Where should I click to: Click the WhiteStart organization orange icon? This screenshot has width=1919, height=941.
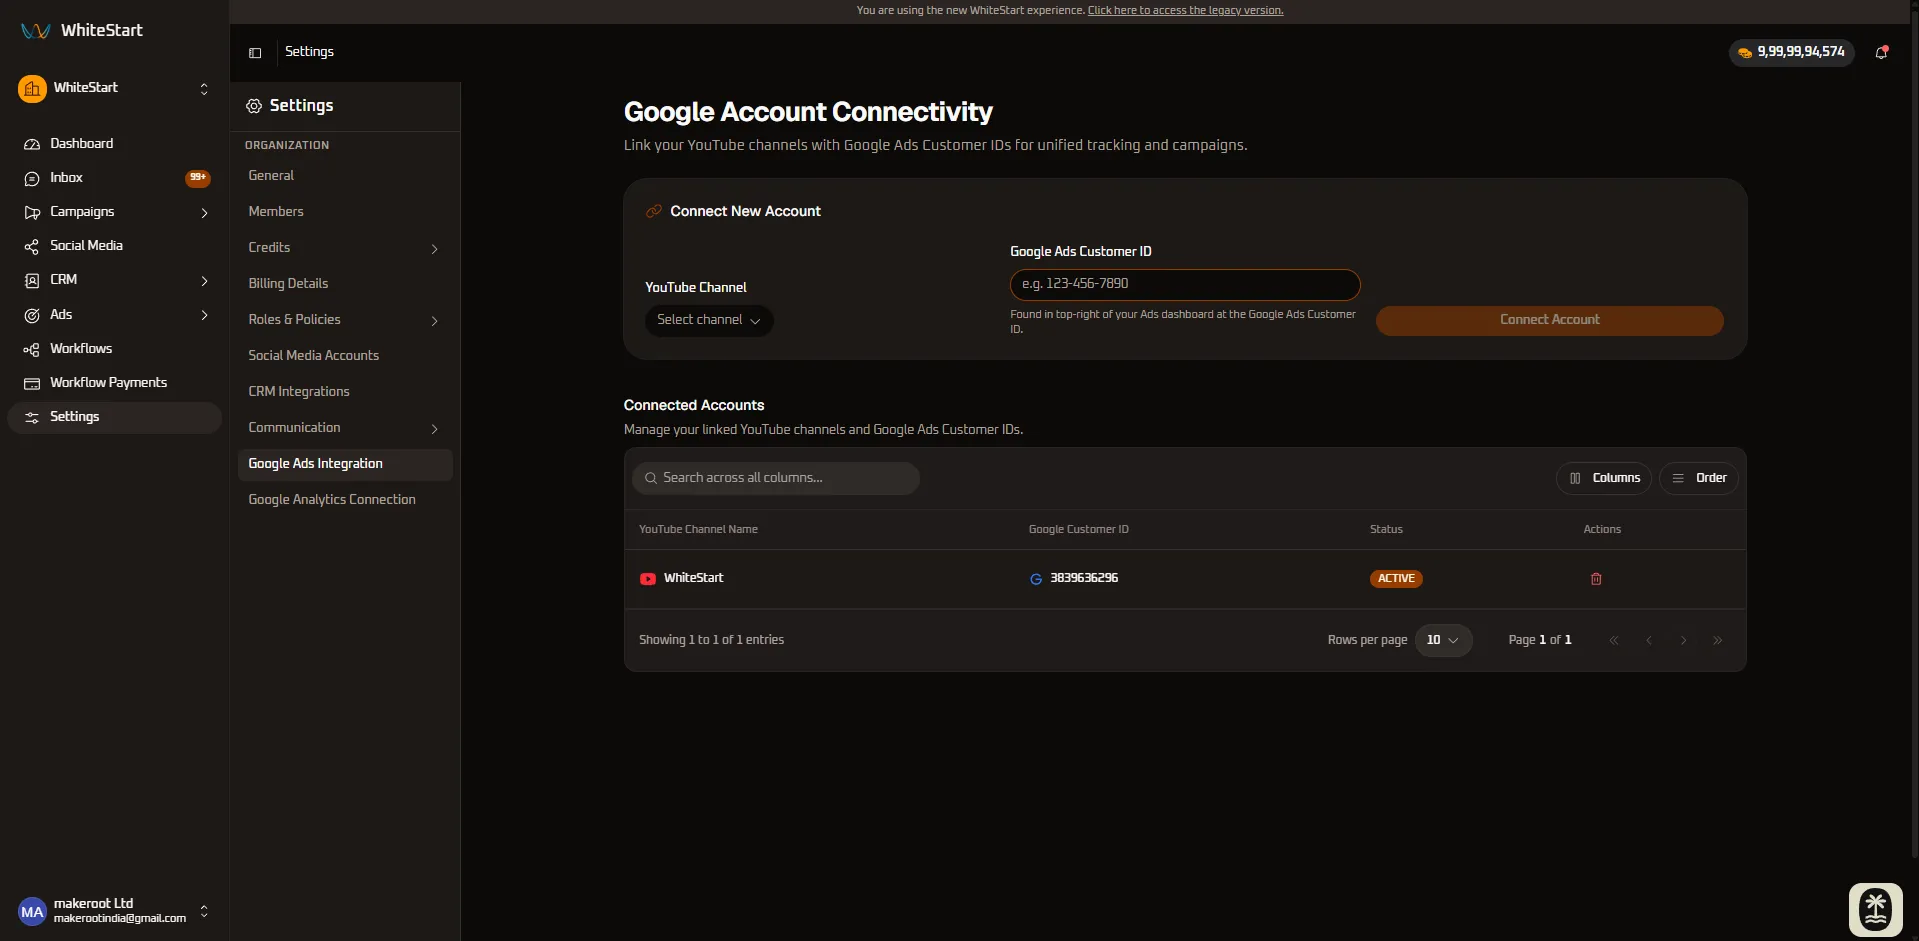click(32, 89)
